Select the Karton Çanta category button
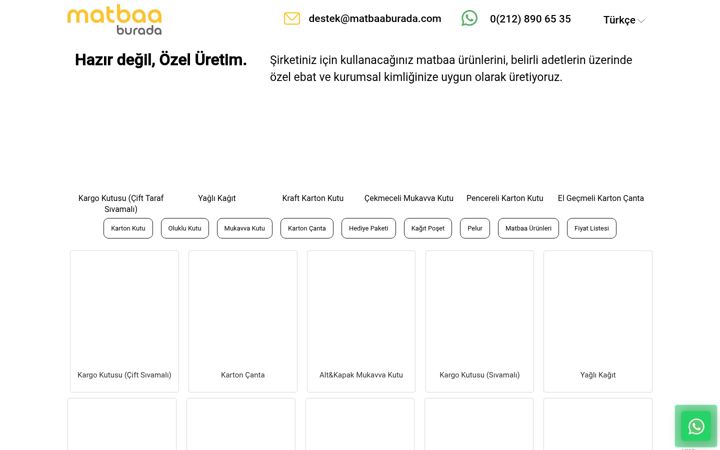Image resolution: width=720 pixels, height=450 pixels. [307, 228]
